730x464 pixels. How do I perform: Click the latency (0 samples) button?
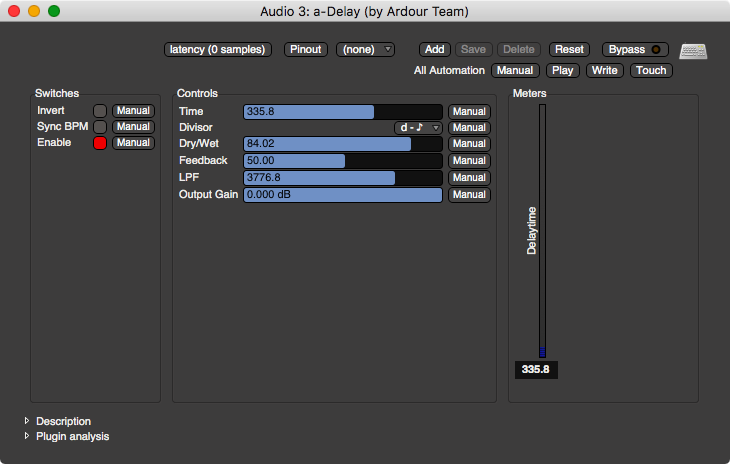click(217, 49)
